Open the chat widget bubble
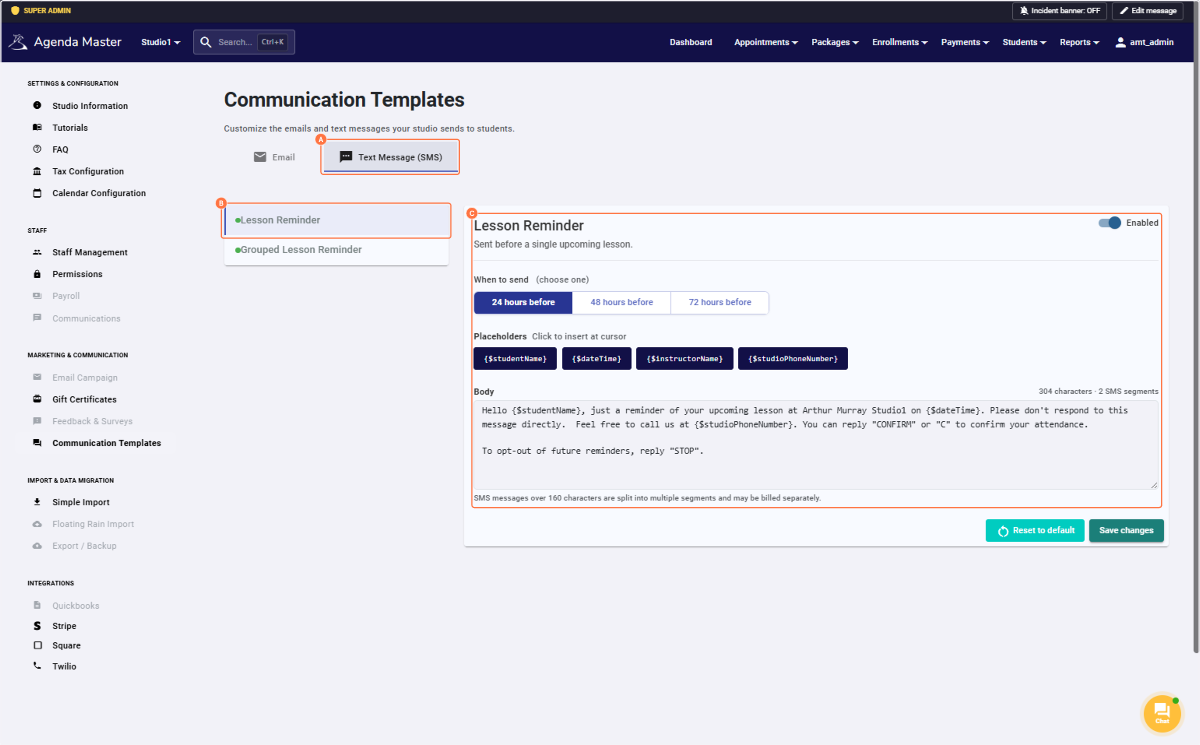Viewport: 1200px width, 745px height. point(1162,713)
